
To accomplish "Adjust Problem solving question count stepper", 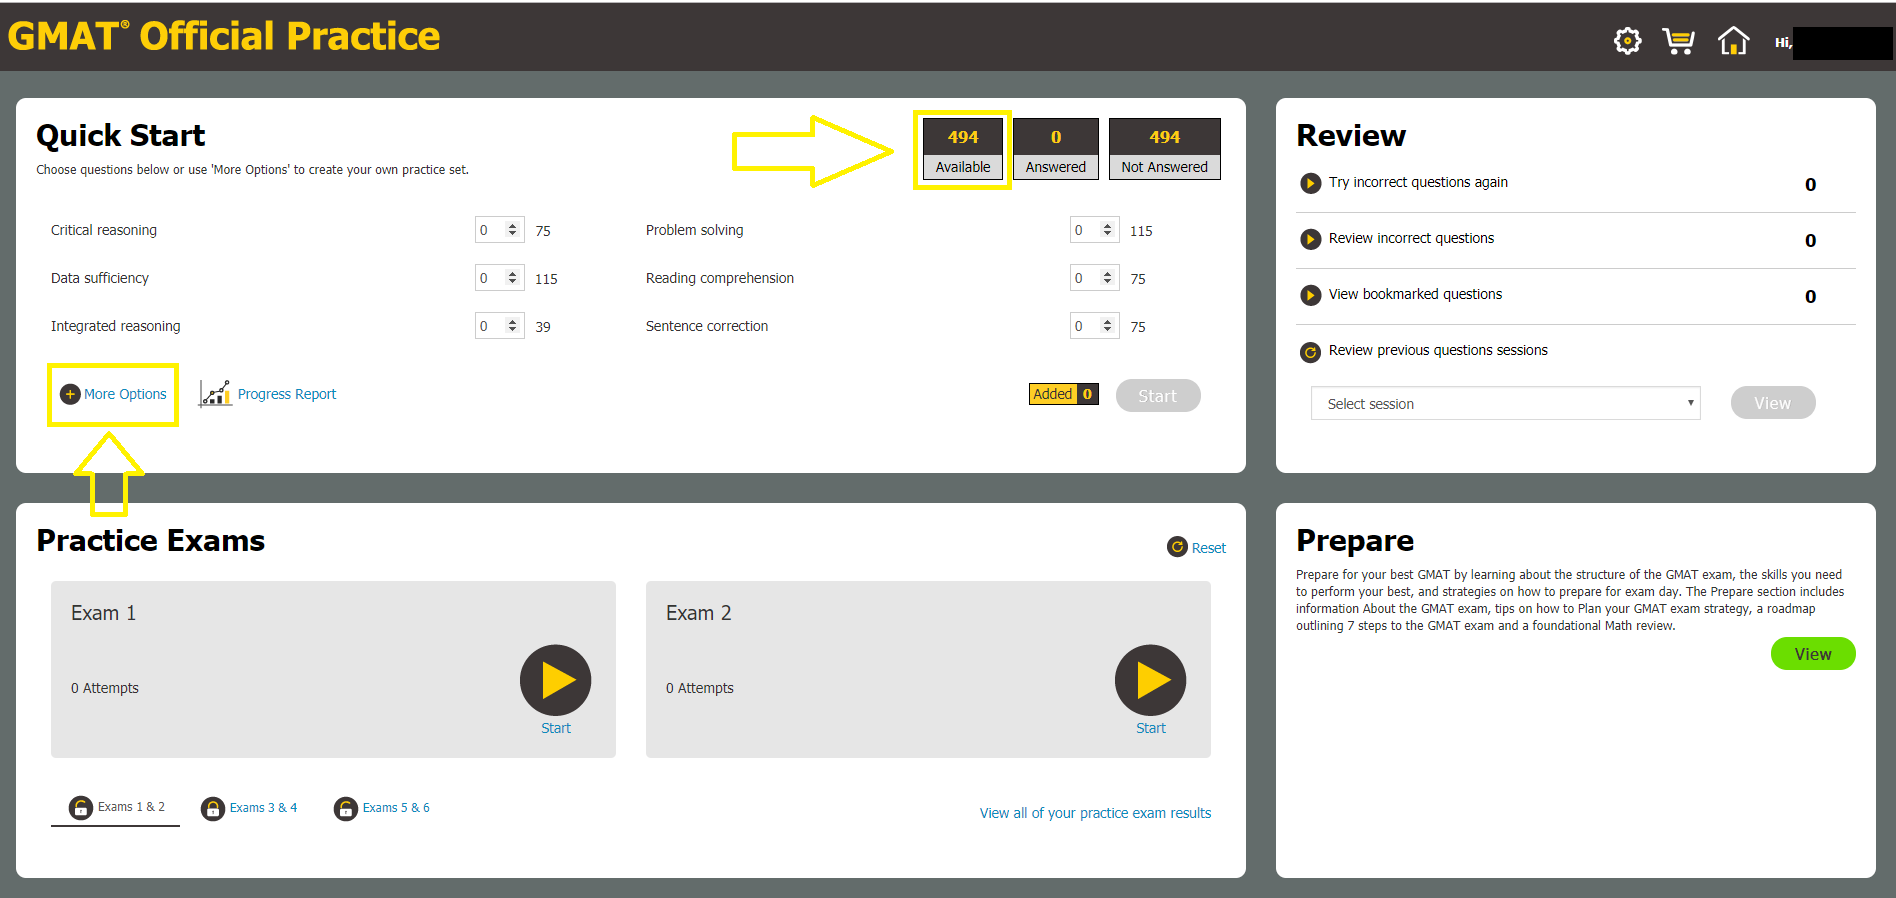I will click(x=1107, y=230).
